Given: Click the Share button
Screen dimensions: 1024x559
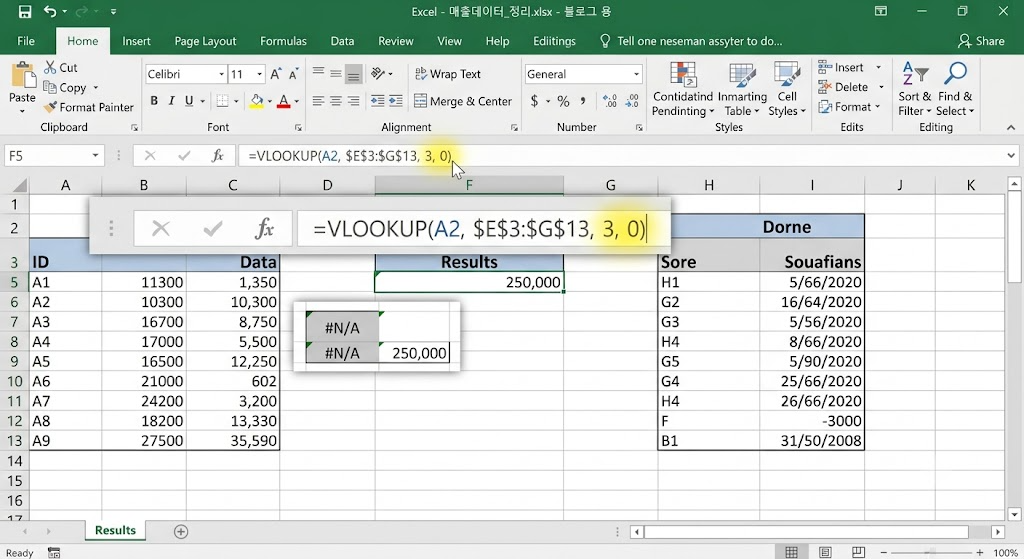Looking at the screenshot, I should (x=981, y=41).
